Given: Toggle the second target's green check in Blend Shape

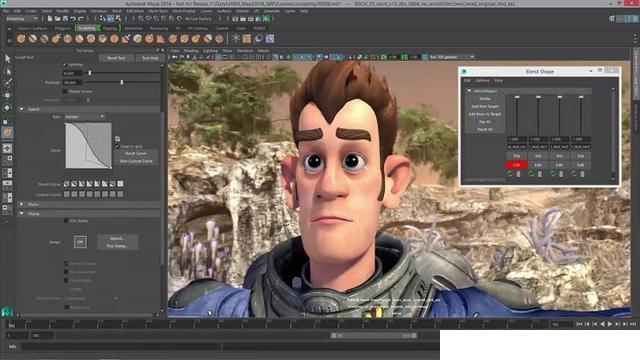Looking at the screenshot, I should (531, 174).
